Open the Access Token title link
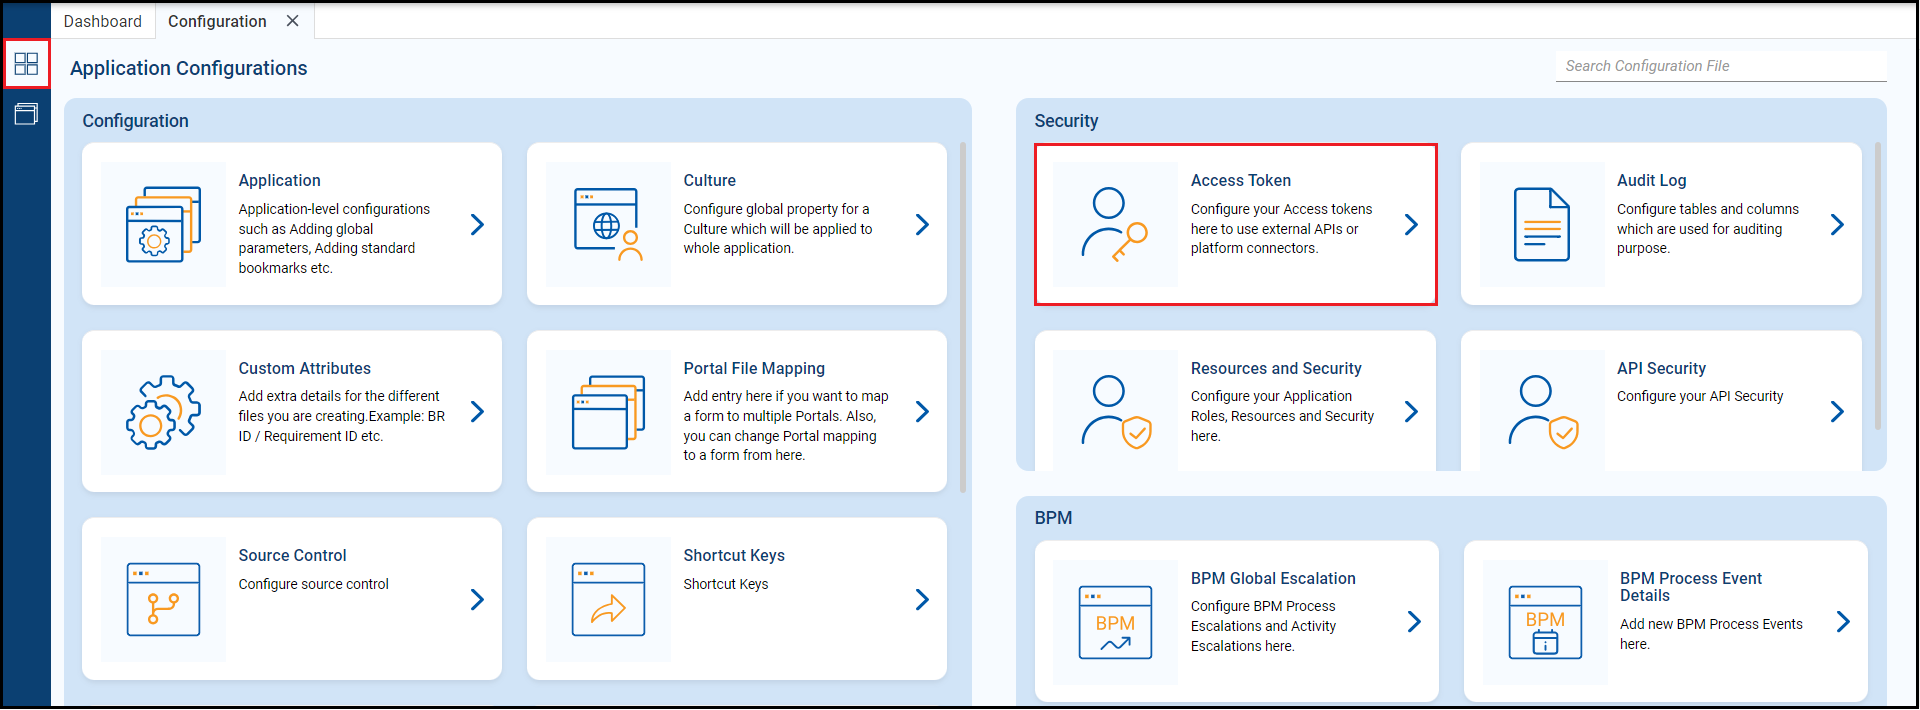Image resolution: width=1920 pixels, height=710 pixels. (x=1240, y=180)
